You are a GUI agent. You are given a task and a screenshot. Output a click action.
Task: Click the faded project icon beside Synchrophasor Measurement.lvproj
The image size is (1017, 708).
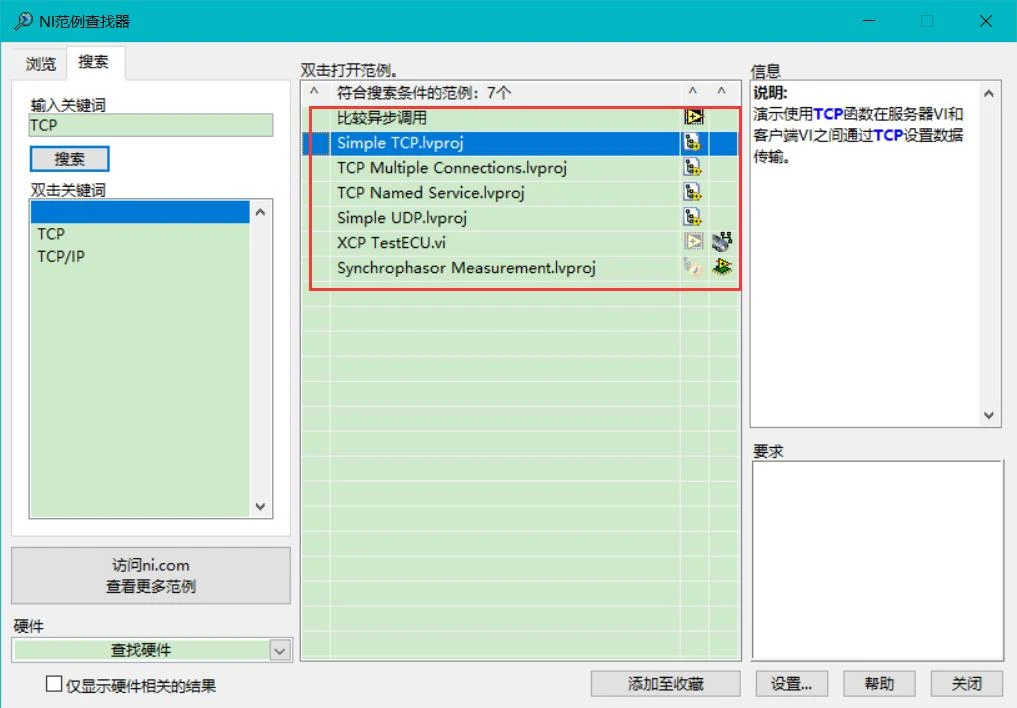[692, 267]
